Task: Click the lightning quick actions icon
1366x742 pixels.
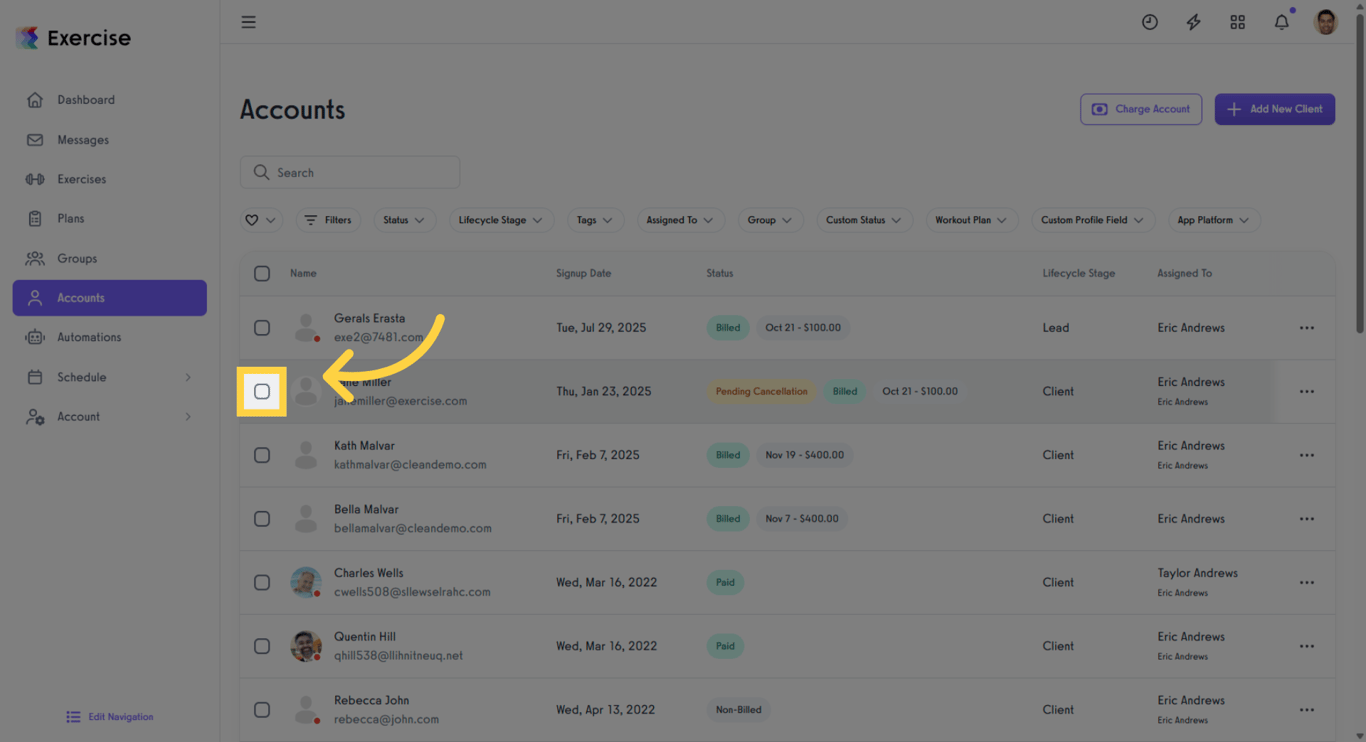Action: click(x=1193, y=21)
